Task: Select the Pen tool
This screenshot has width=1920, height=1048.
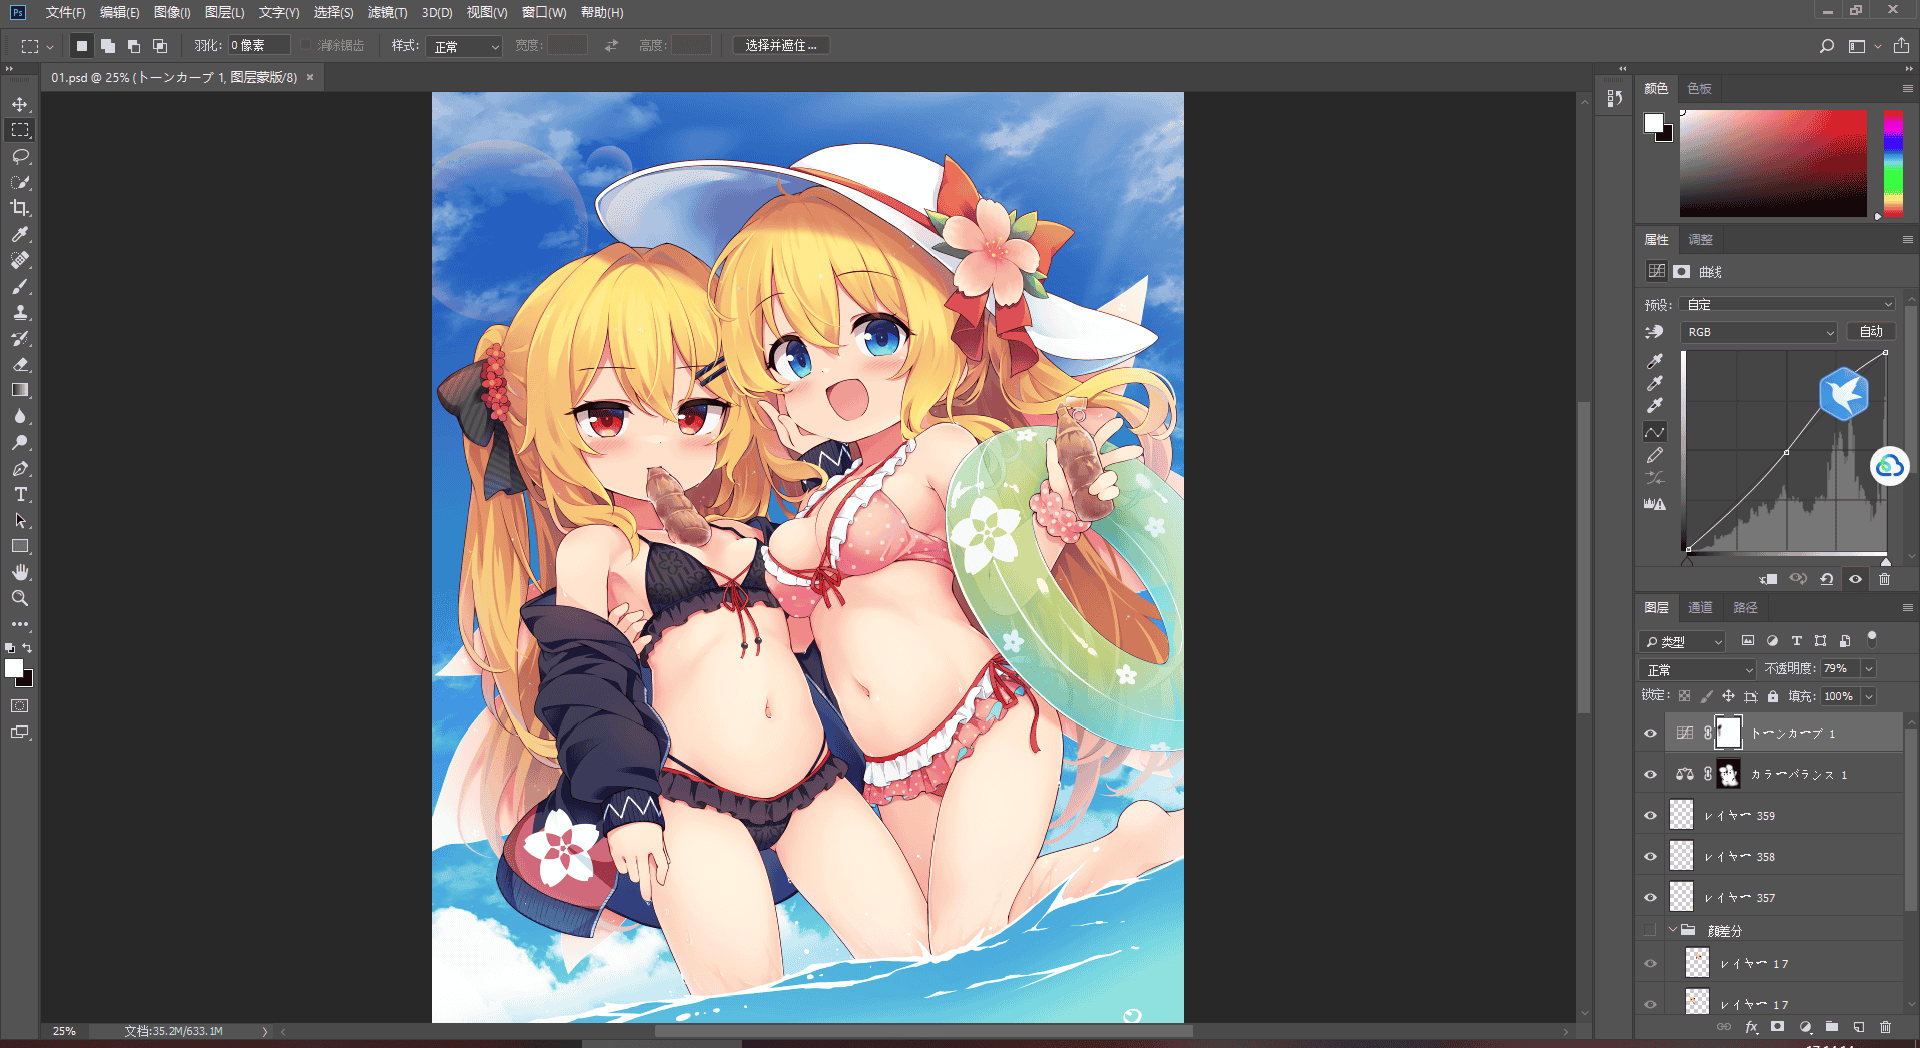Action: pos(20,468)
